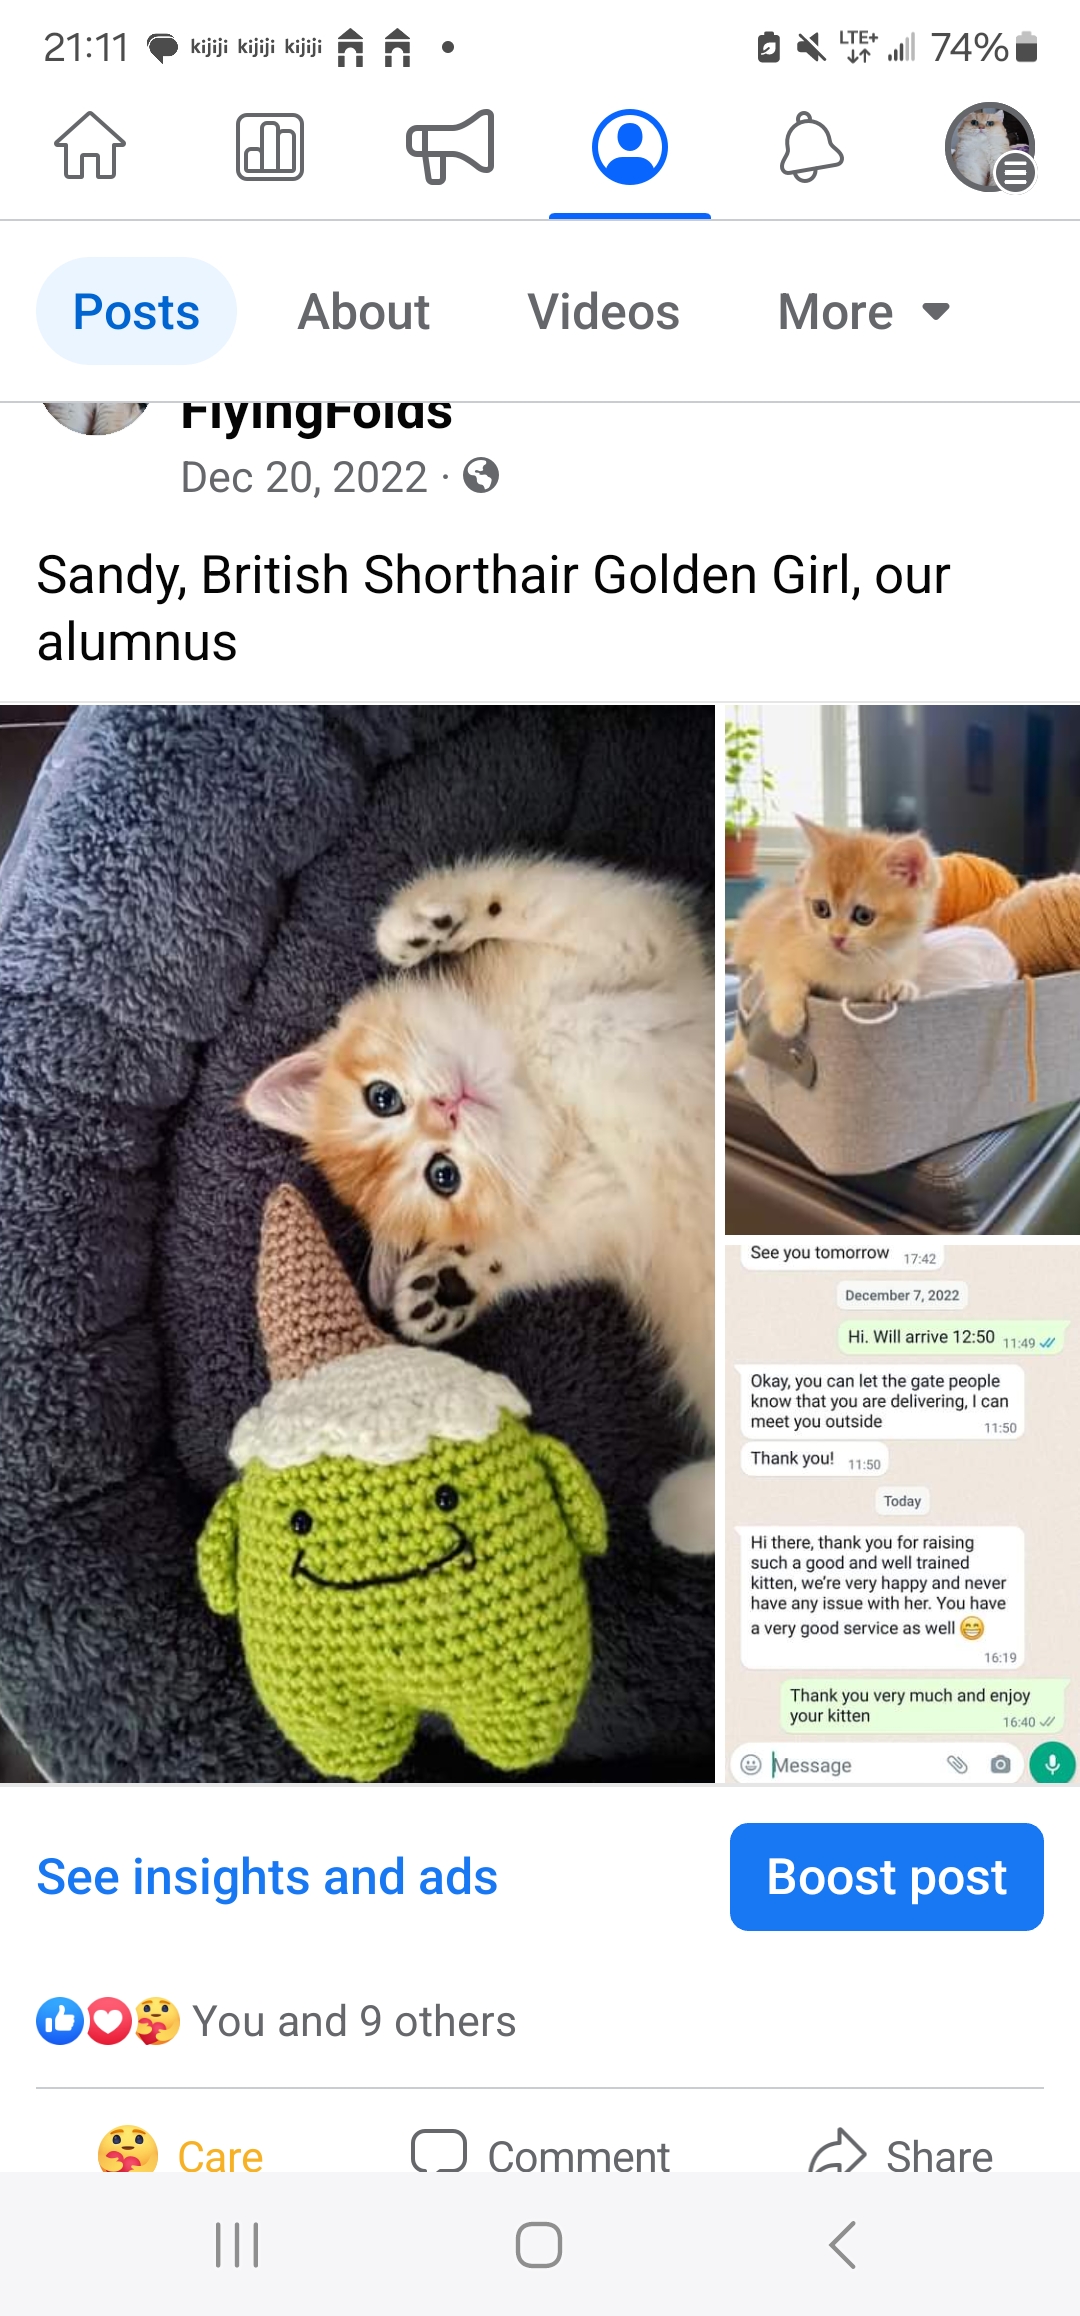Open the chat screenshot image
Image resolution: width=1080 pixels, height=2316 pixels.
pyautogui.click(x=902, y=1514)
